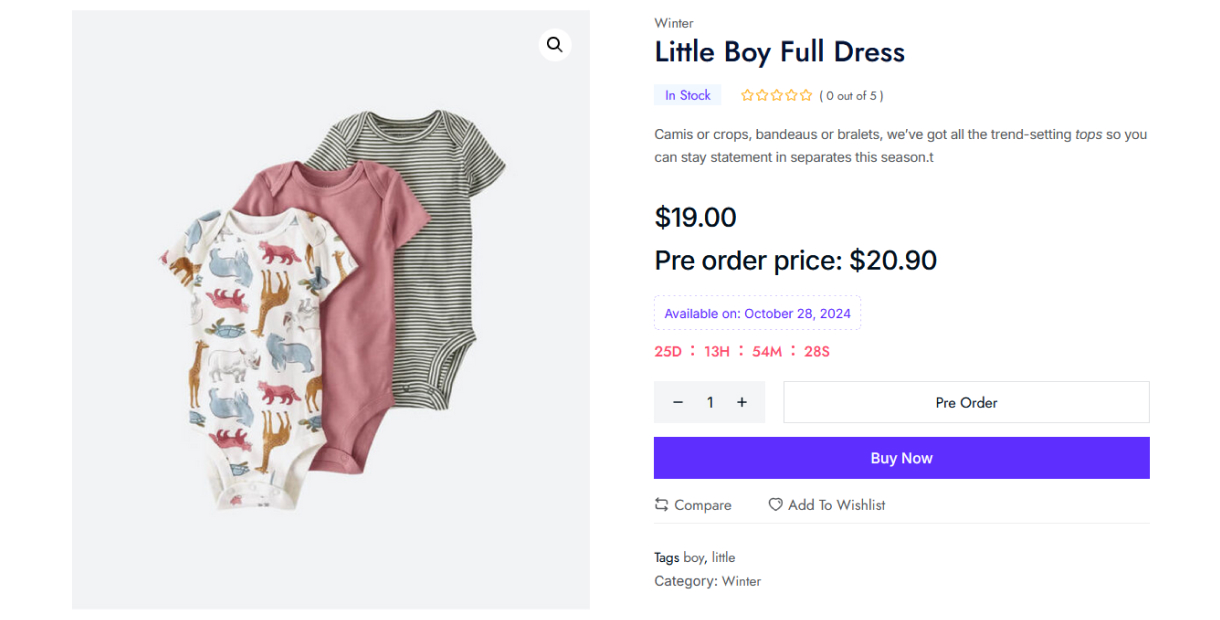Click the fifth rating star
Viewport: 1220px width, 620px height.
(x=806, y=96)
